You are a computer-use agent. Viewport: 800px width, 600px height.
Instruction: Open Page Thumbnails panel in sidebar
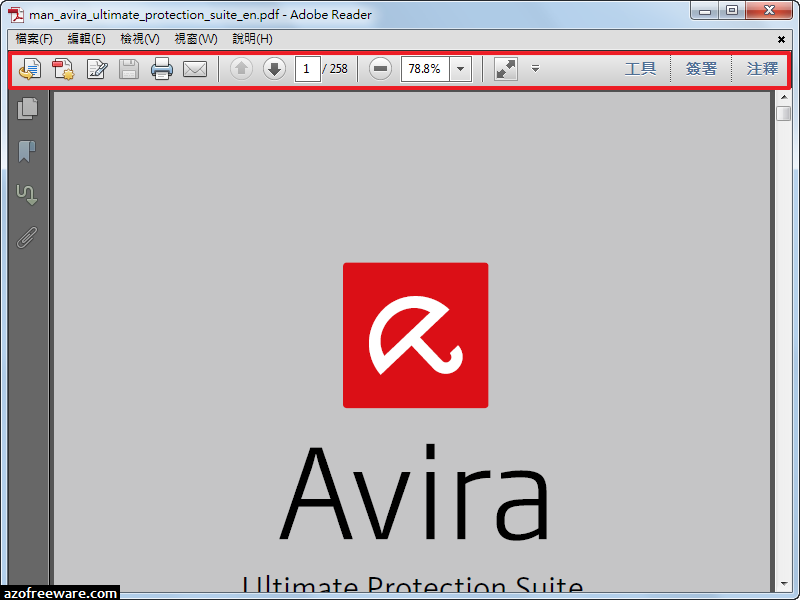point(28,109)
